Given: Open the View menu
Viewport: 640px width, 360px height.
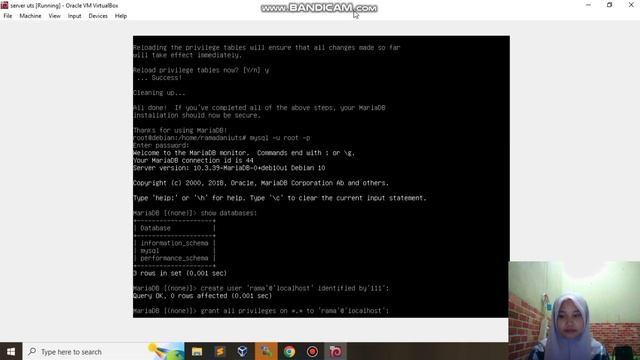Looking at the screenshot, I should [x=54, y=16].
